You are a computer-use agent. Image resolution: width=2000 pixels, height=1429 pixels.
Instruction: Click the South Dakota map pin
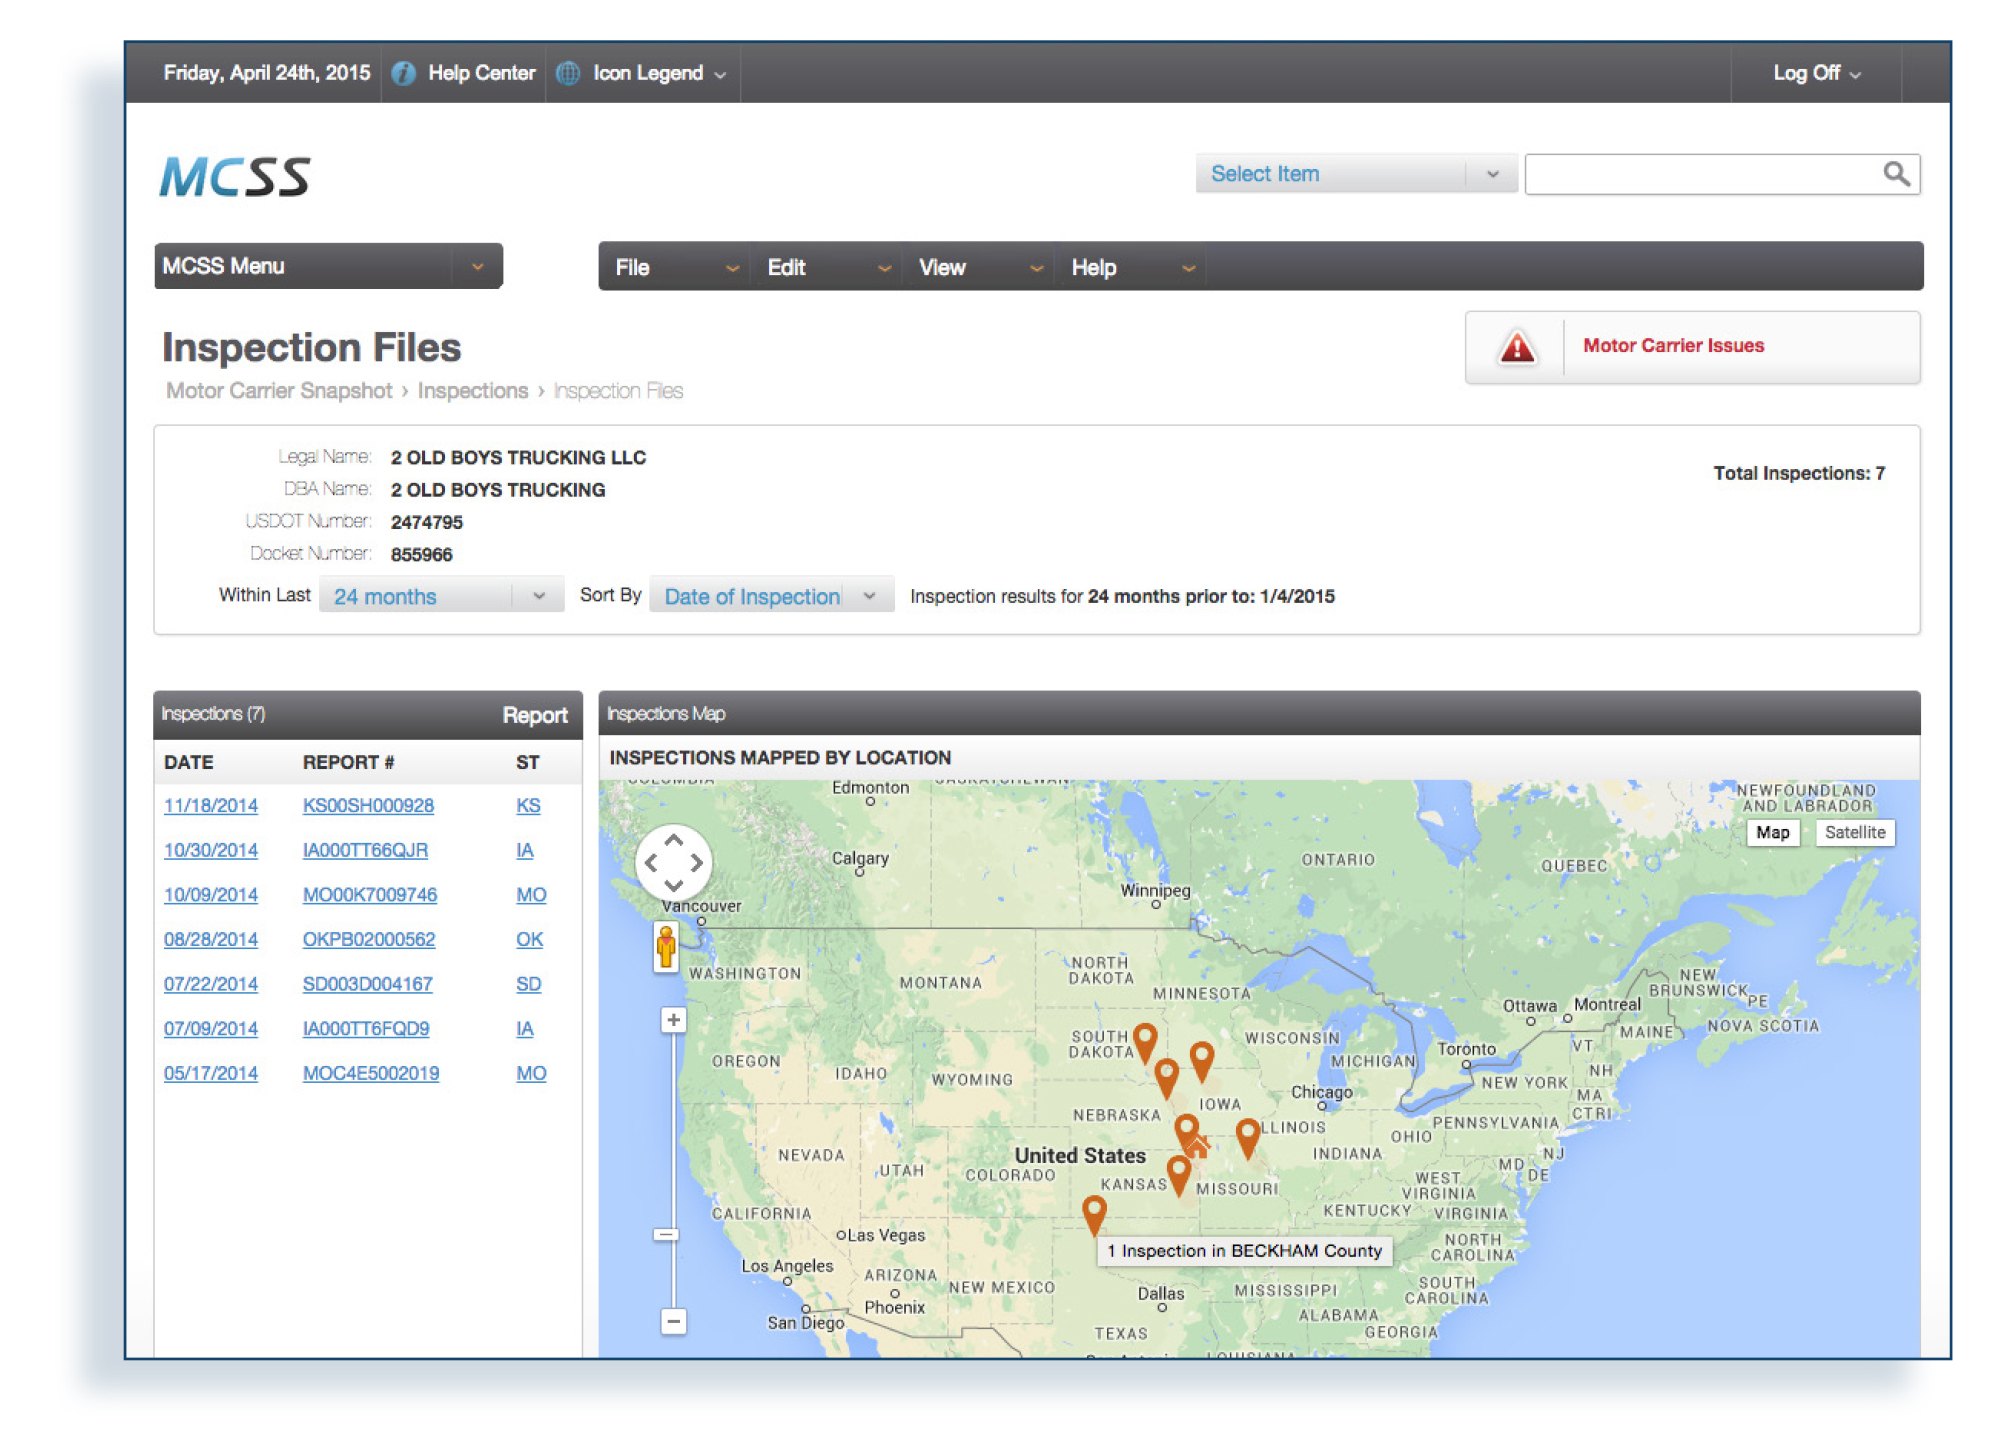tap(1145, 1042)
